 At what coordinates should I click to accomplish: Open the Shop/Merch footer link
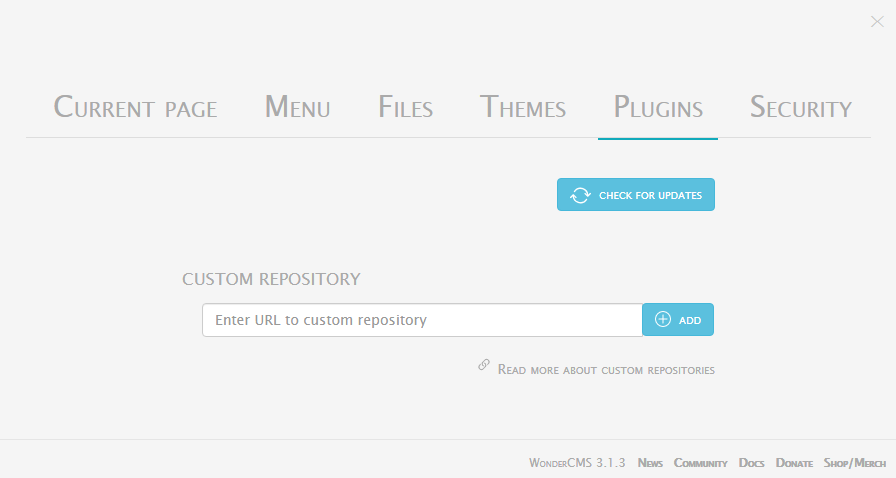coord(854,463)
